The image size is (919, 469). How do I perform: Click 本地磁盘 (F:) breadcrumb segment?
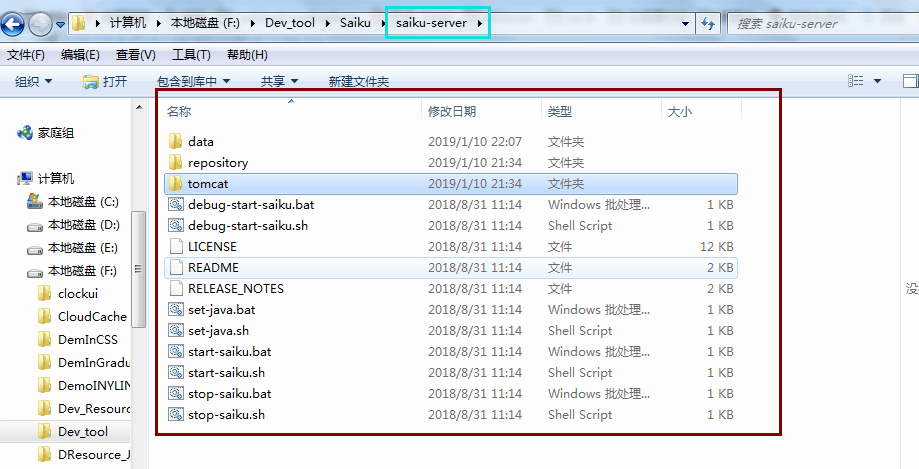[x=205, y=23]
